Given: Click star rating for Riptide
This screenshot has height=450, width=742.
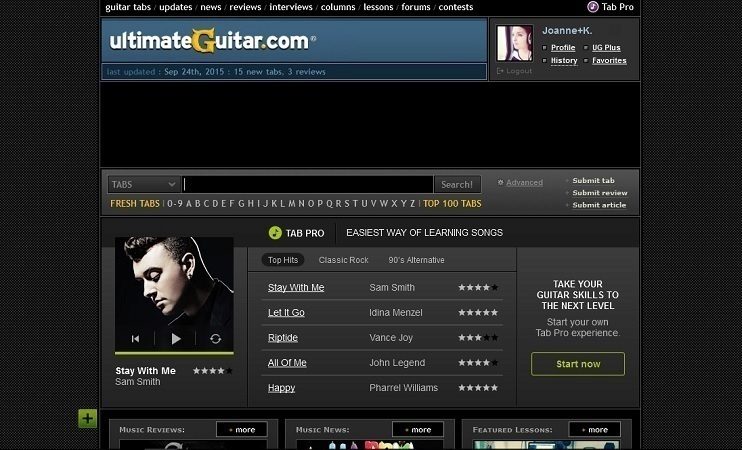Looking at the screenshot, I should point(478,337).
